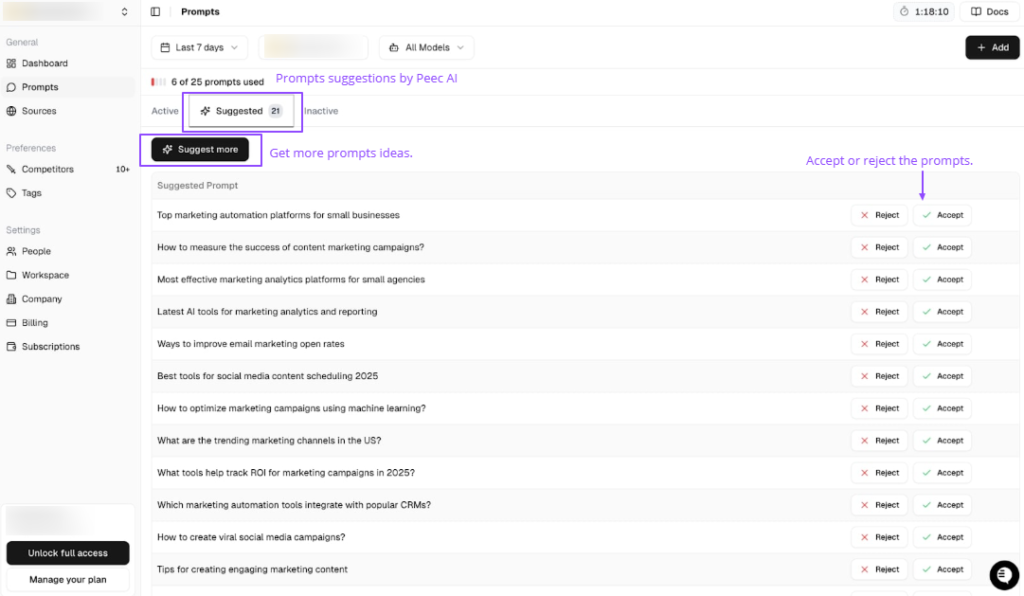1024x596 pixels.
Task: Open the workspace switcher at top left
Action: (x=66, y=12)
